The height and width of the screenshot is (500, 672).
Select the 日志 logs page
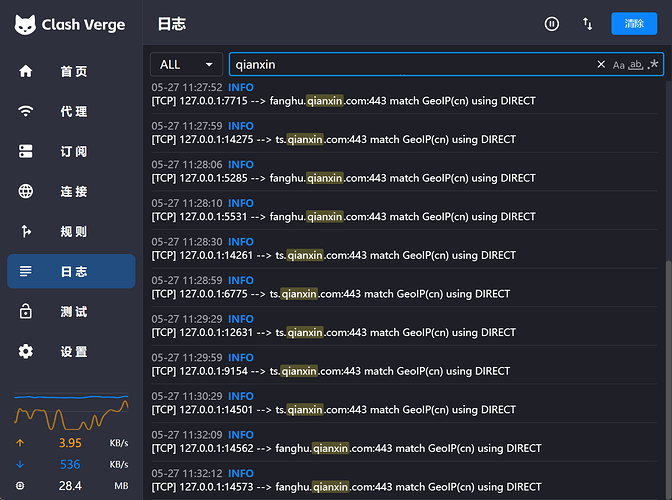click(71, 271)
